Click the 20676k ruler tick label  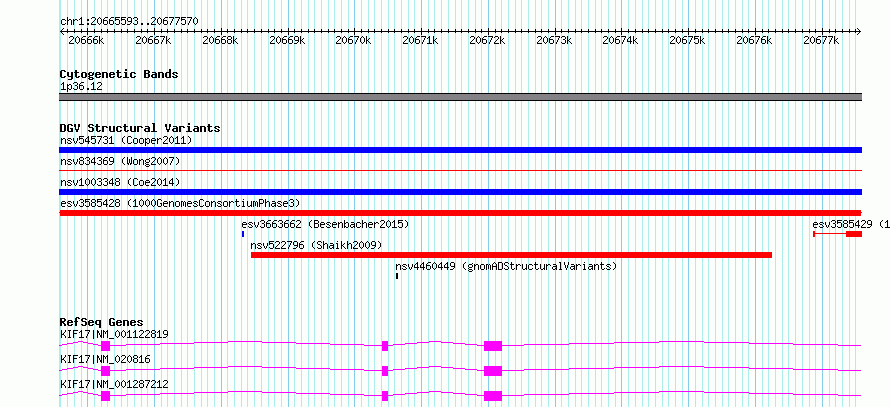(755, 40)
